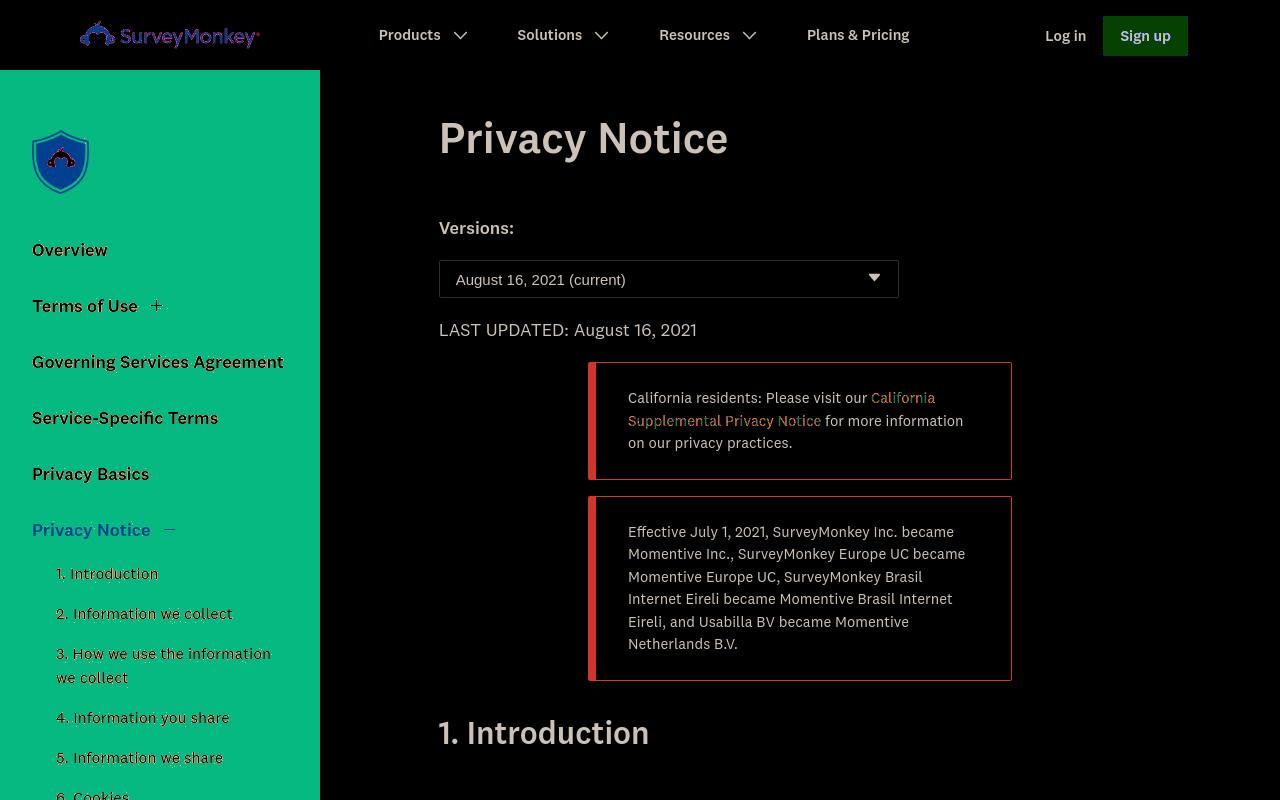1280x800 pixels.
Task: Expand the Products chevron arrow
Action: [x=461, y=35]
